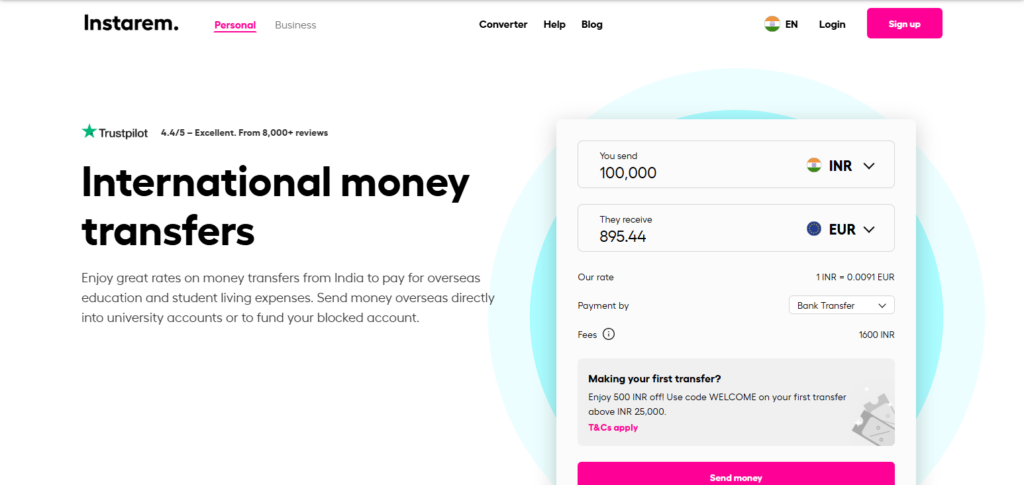1024x485 pixels.
Task: Open the Help menu item
Action: [554, 24]
